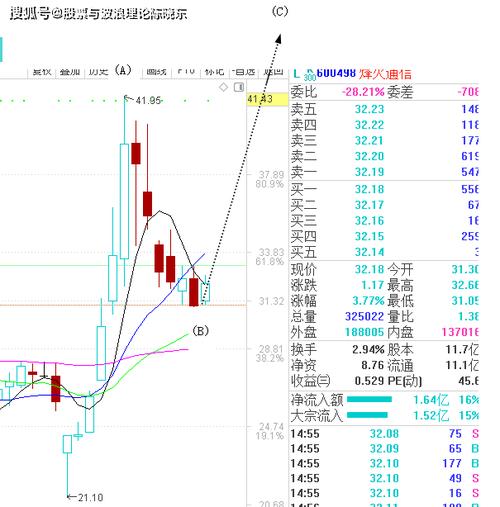Click the 33.83 Fibonacci axis label
The height and width of the screenshot is (507, 500).
(271, 252)
